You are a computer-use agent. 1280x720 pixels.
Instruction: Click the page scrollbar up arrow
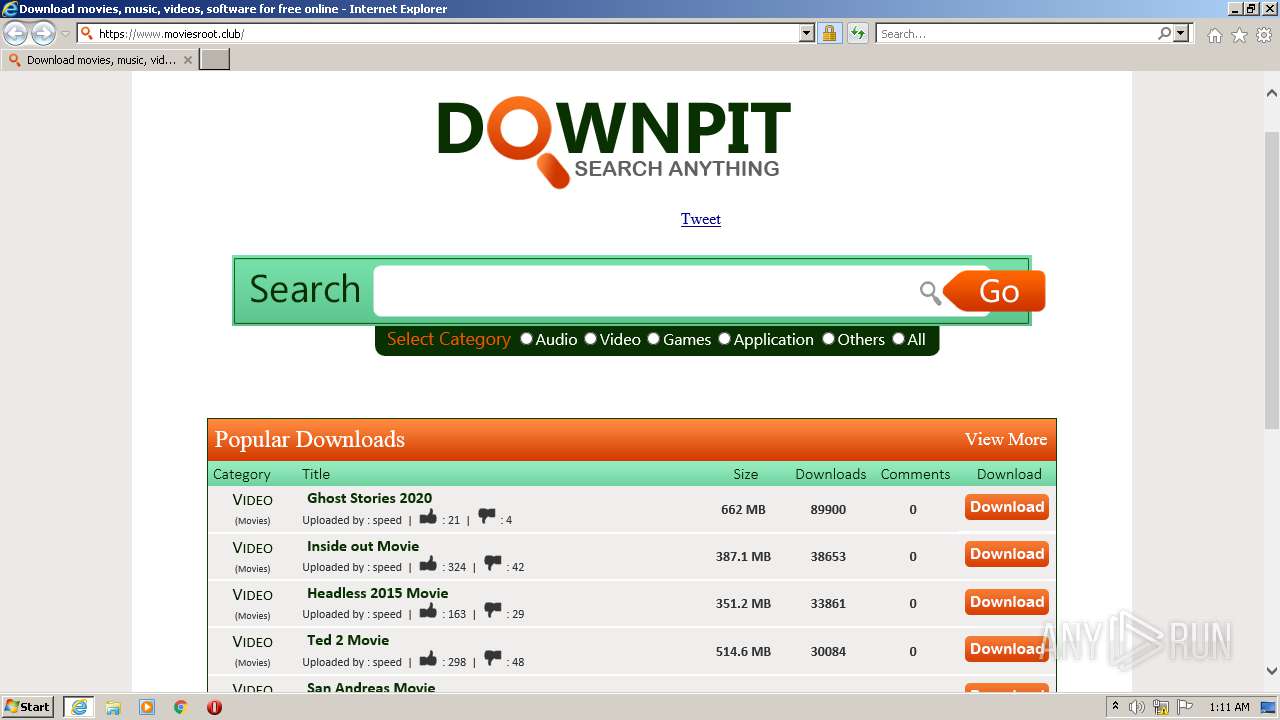1271,93
